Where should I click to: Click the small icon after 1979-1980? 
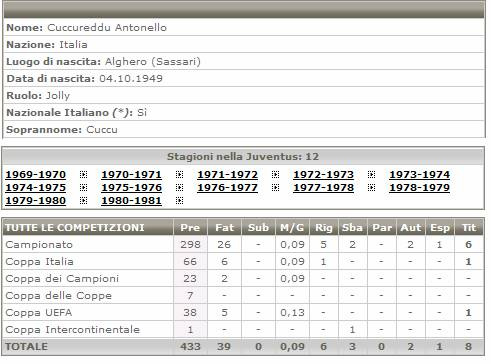(x=84, y=201)
